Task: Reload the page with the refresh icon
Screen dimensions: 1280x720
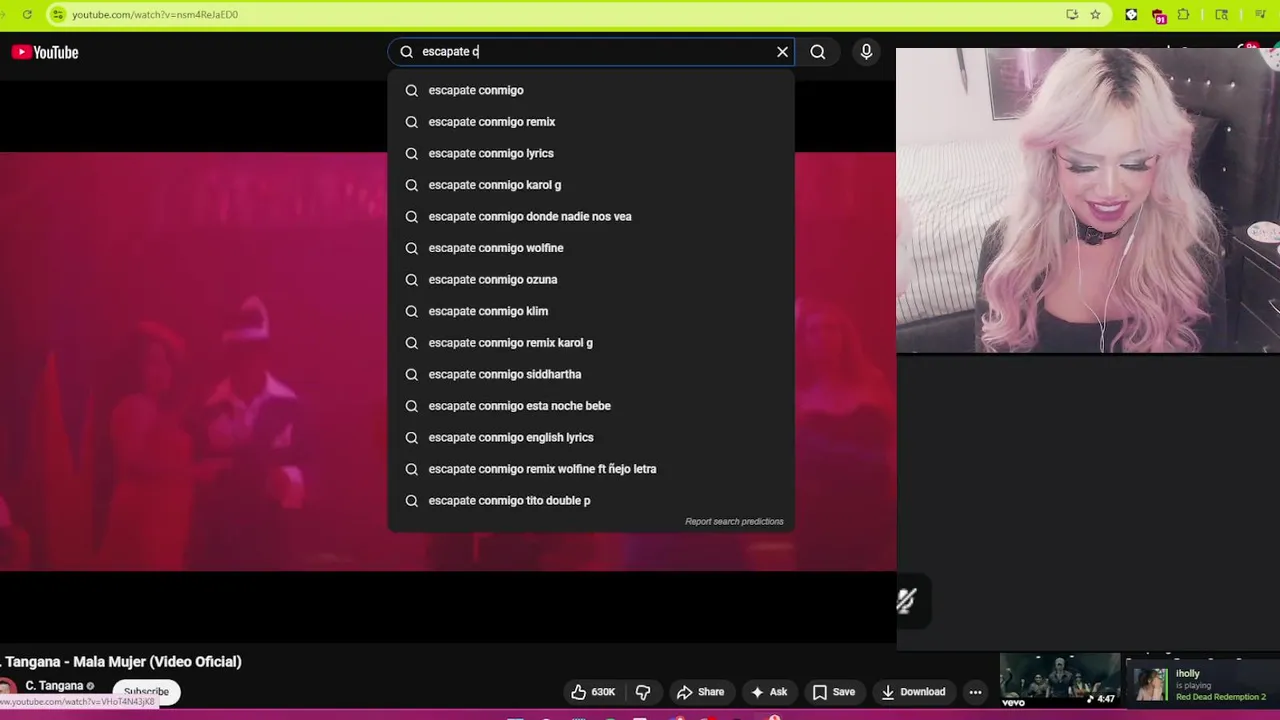Action: point(27,14)
